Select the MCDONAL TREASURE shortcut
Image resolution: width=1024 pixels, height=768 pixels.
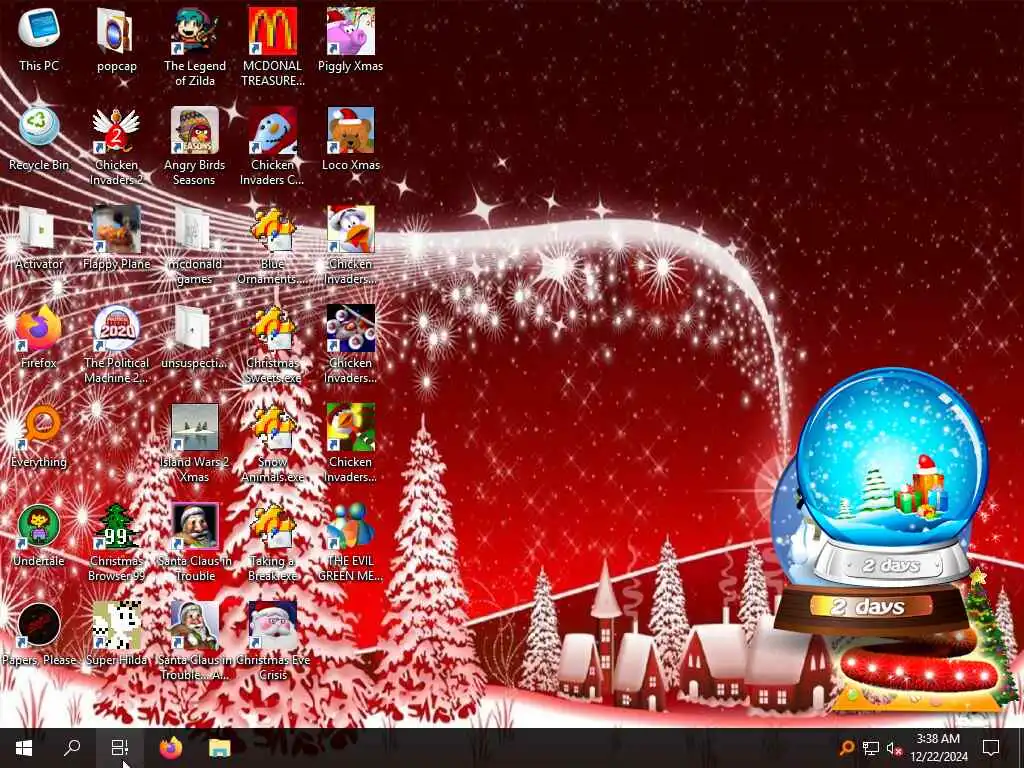272,47
